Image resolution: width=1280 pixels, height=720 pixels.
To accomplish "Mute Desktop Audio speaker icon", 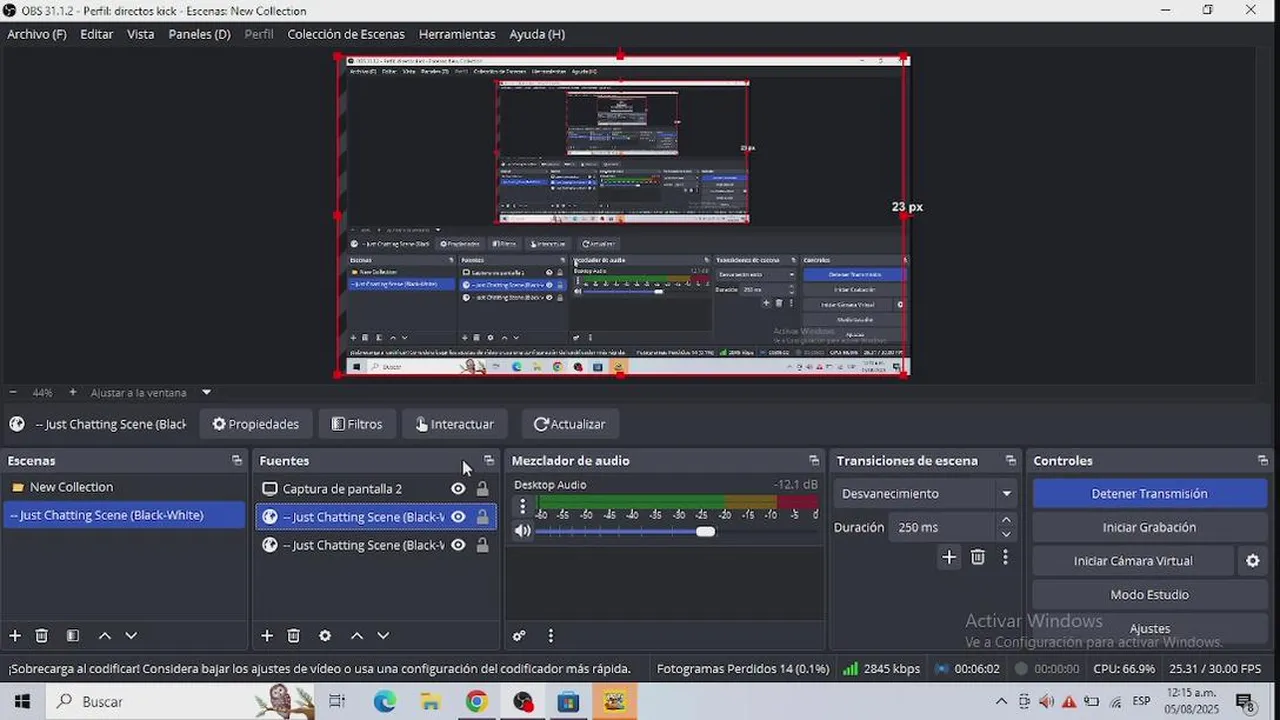I will click(x=522, y=531).
